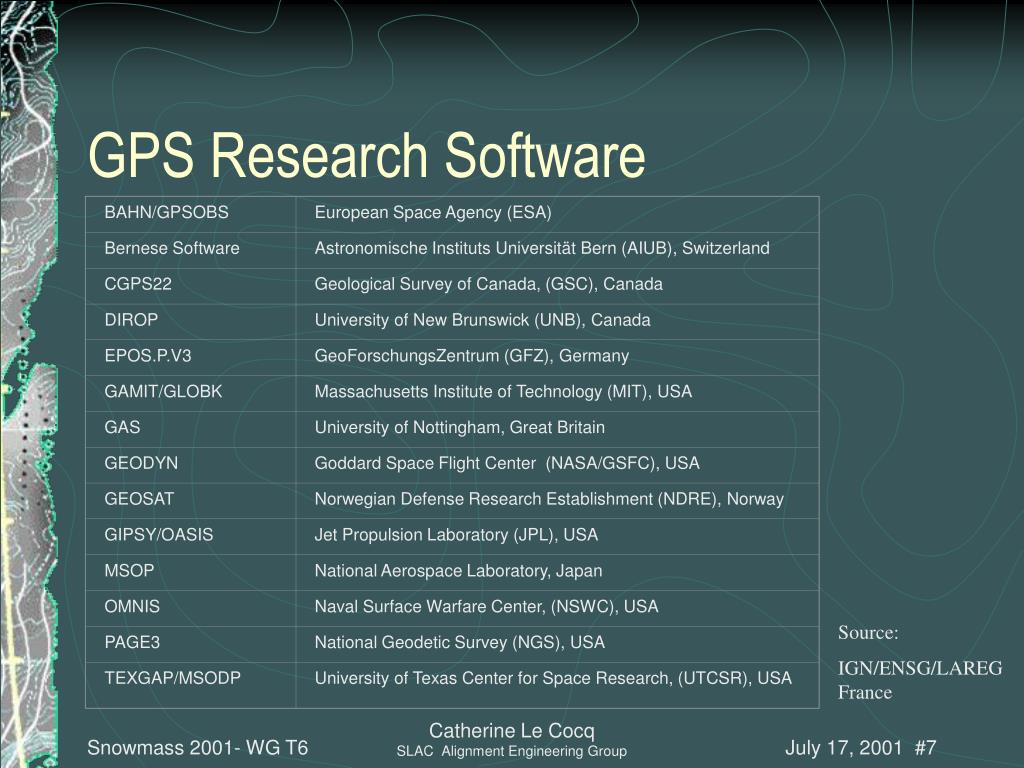1024x768 pixels.
Task: Click 'National Geodetic Survey (NGS), USA'
Action: click(460, 643)
